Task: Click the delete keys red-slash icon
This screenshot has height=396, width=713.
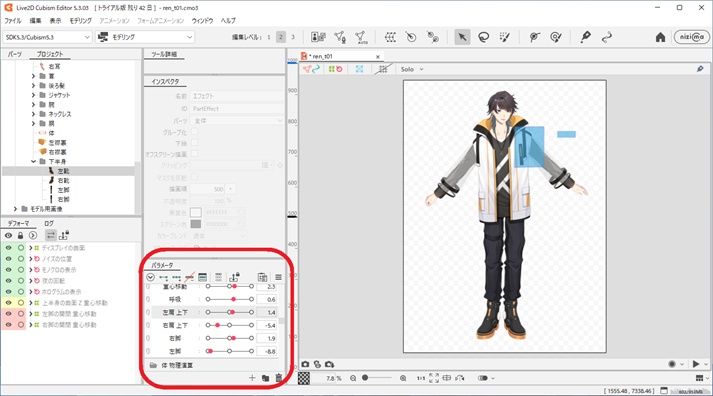Action: click(x=189, y=277)
